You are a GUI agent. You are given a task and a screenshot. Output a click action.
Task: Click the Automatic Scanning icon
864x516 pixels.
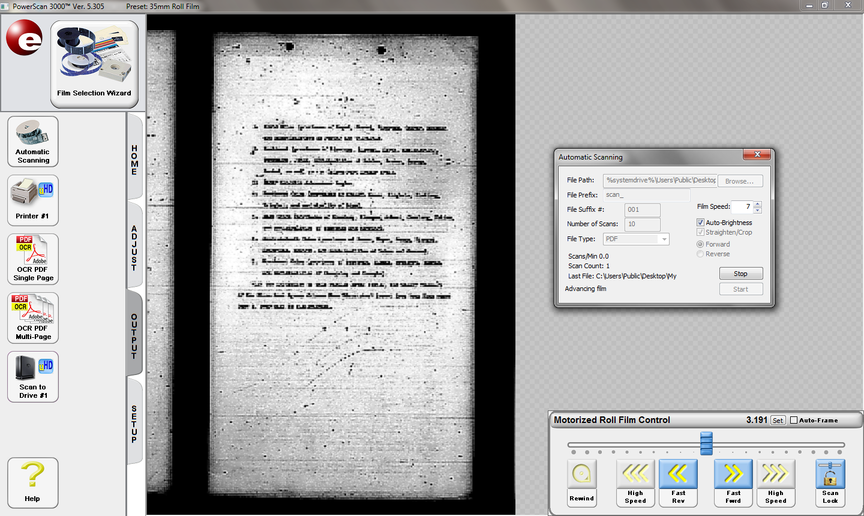[33, 141]
